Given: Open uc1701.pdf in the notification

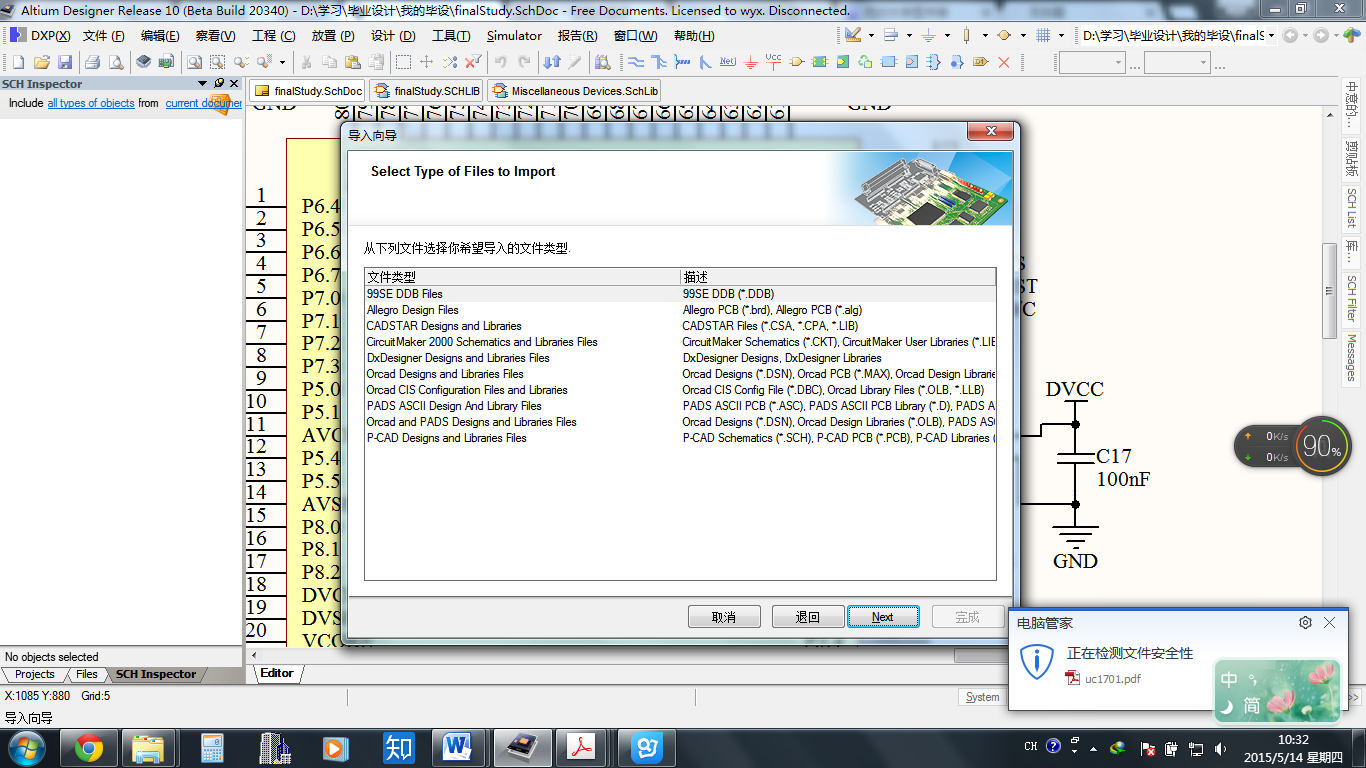Looking at the screenshot, I should tap(1112, 678).
